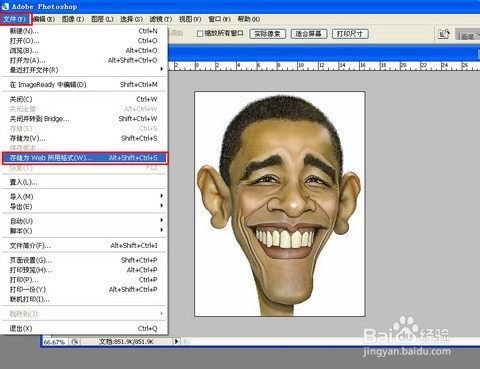Open the status bar options arrow
Screen dimensions: 480x369
click(x=177, y=341)
